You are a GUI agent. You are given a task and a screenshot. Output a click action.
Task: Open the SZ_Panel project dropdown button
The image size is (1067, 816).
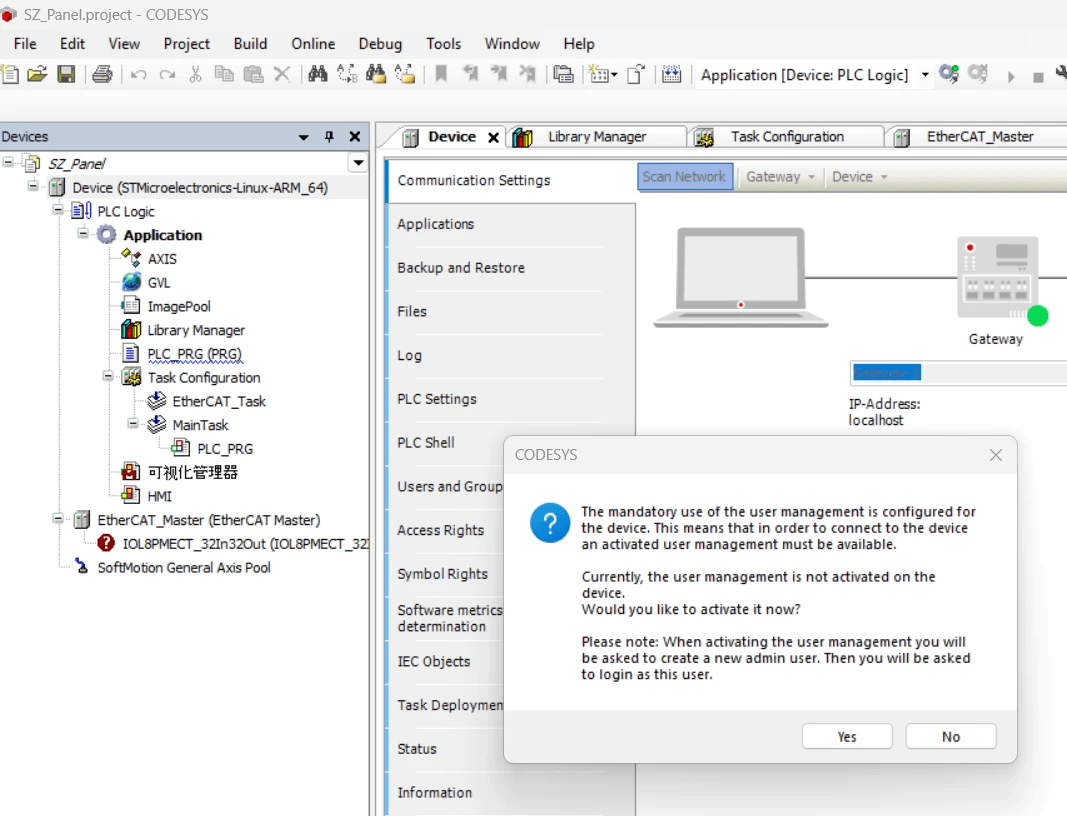pos(358,163)
